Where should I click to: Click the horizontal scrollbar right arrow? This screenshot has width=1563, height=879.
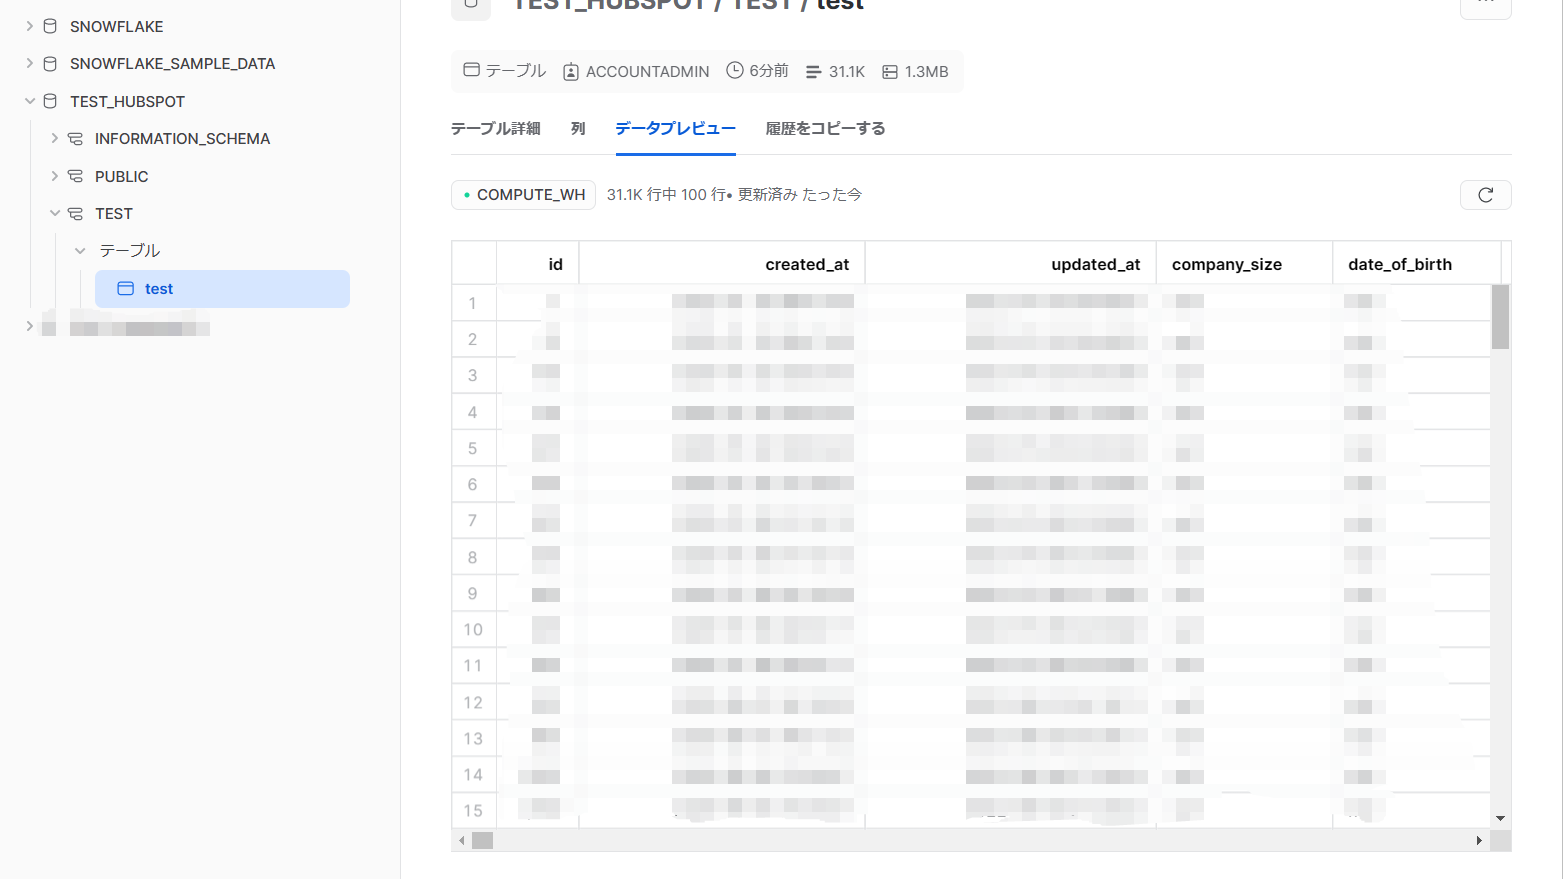(1479, 841)
